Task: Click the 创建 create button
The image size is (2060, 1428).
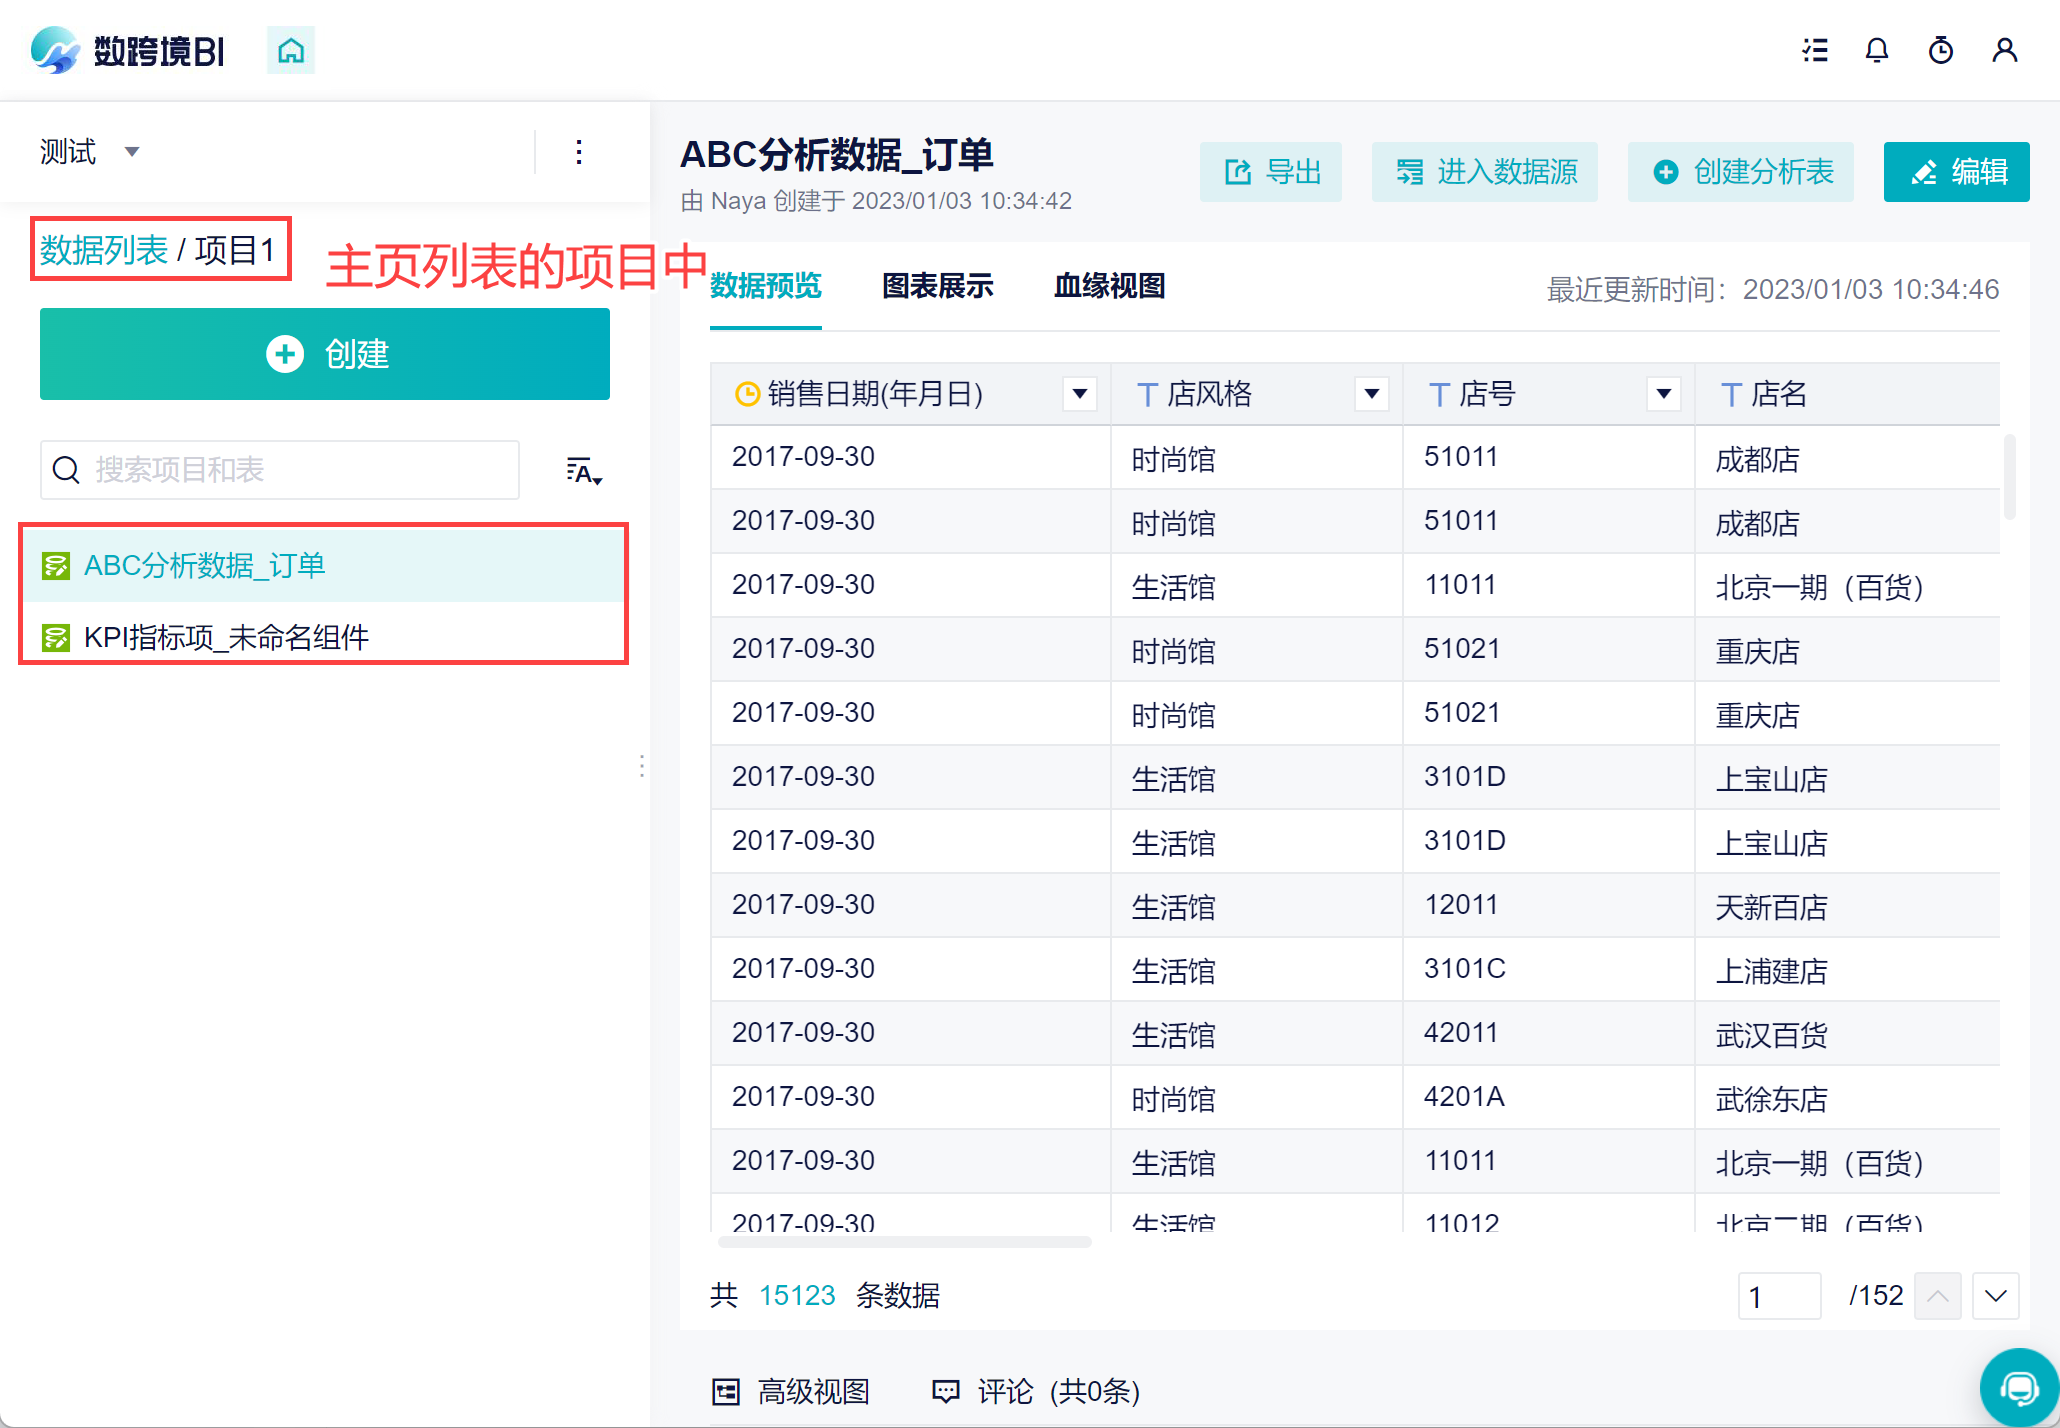Action: [325, 354]
